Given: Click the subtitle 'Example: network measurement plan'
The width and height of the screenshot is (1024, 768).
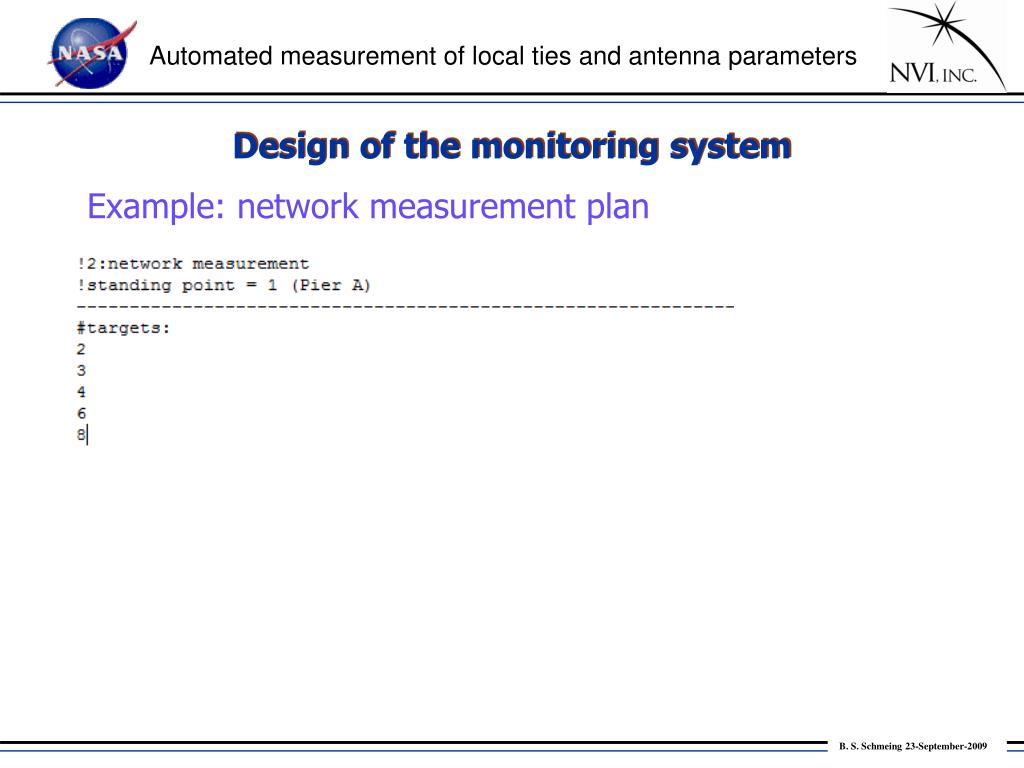Looking at the screenshot, I should coord(368,206).
